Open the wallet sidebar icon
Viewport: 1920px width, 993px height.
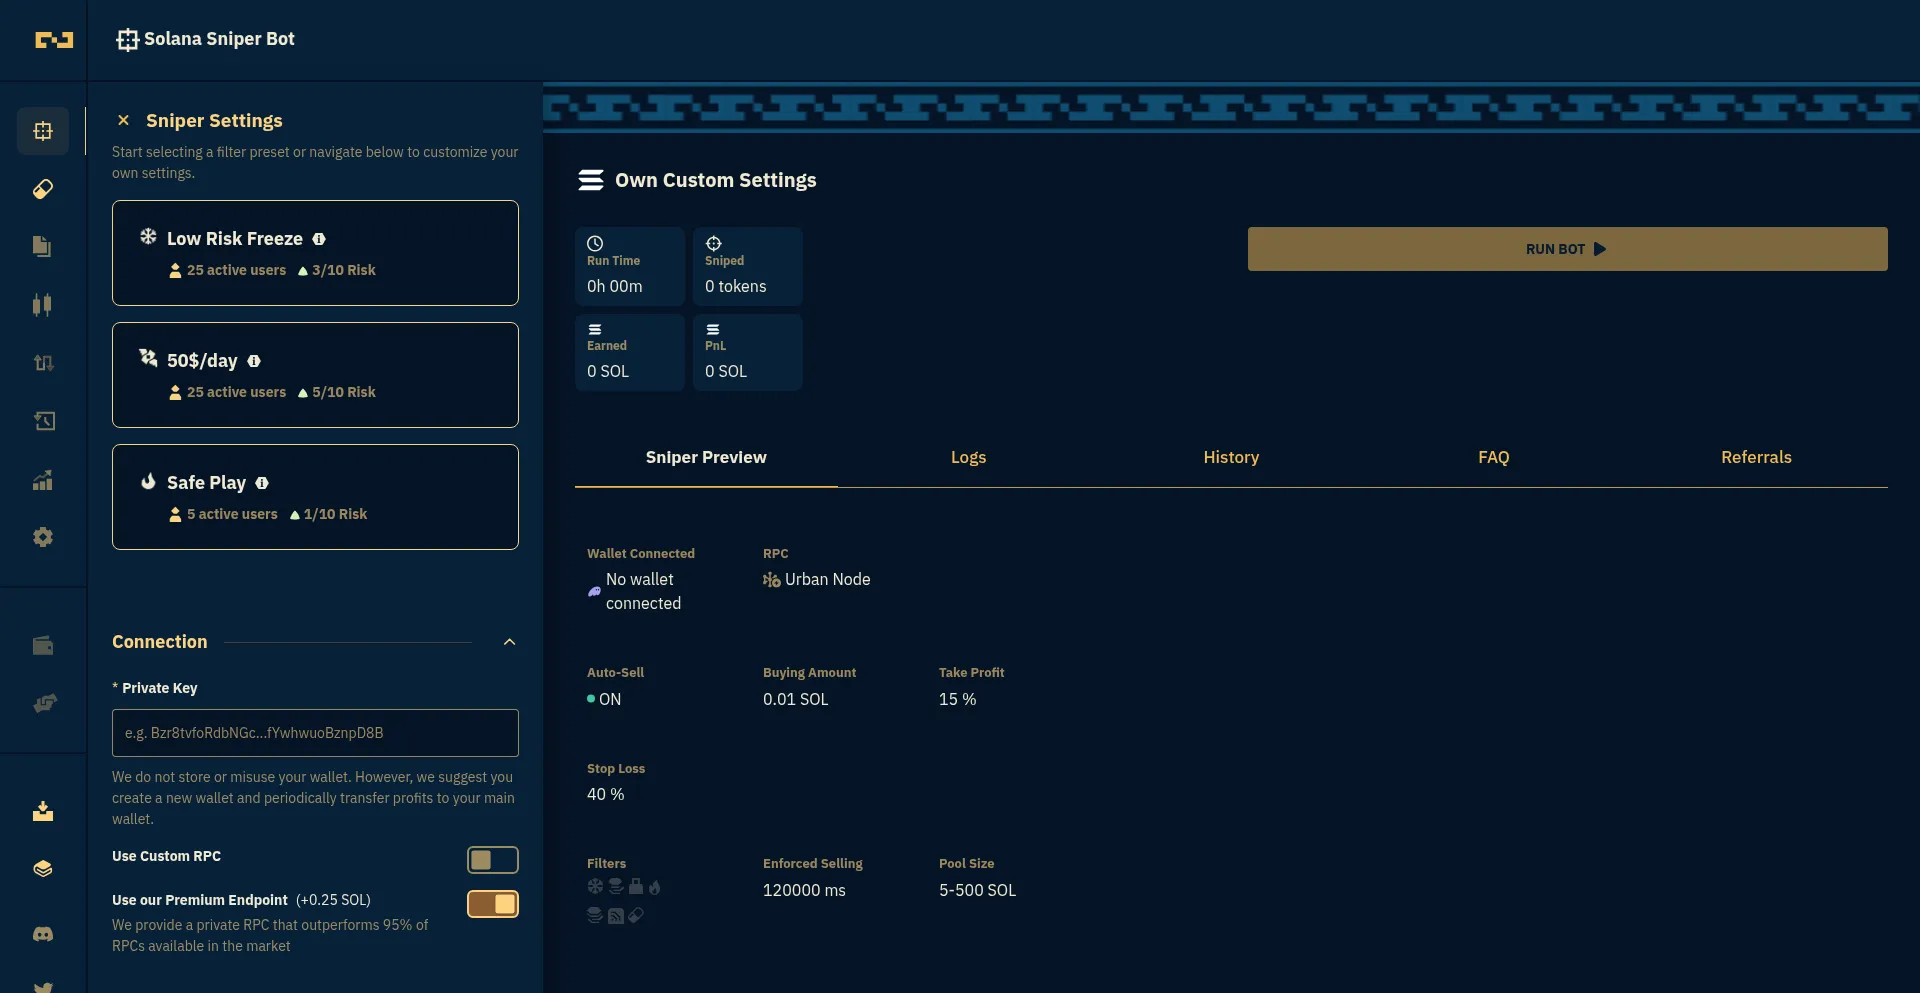(43, 645)
